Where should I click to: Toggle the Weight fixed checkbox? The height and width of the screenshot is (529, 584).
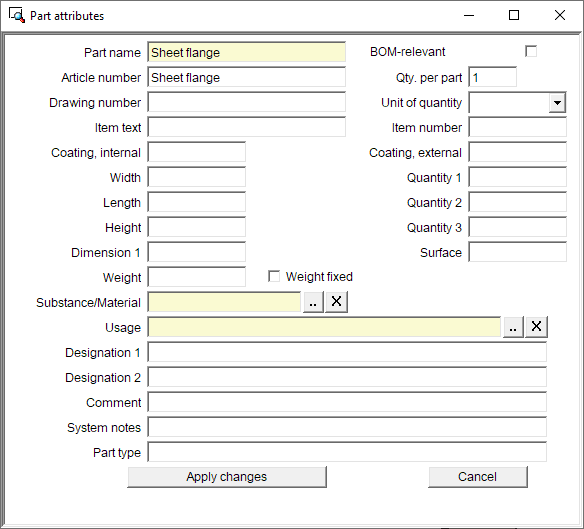click(274, 276)
